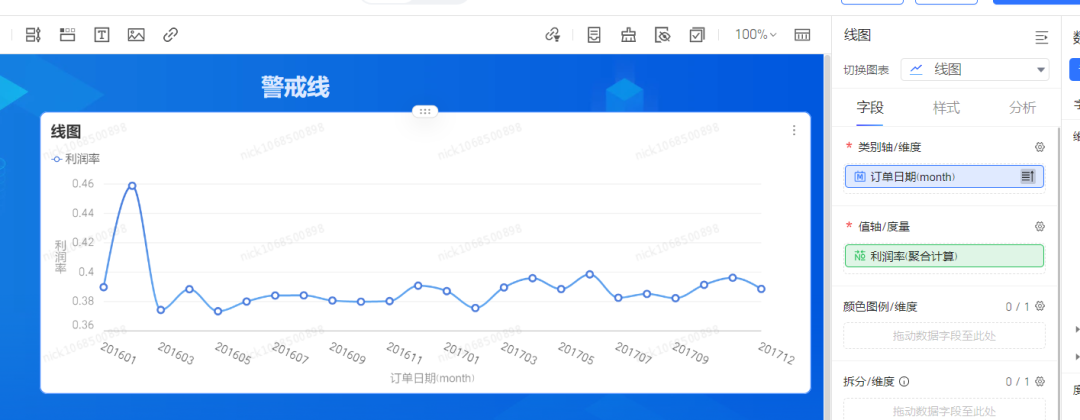Image resolution: width=1080 pixels, height=420 pixels.
Task: Click the ruler layout icon in toolbar
Action: point(802,35)
